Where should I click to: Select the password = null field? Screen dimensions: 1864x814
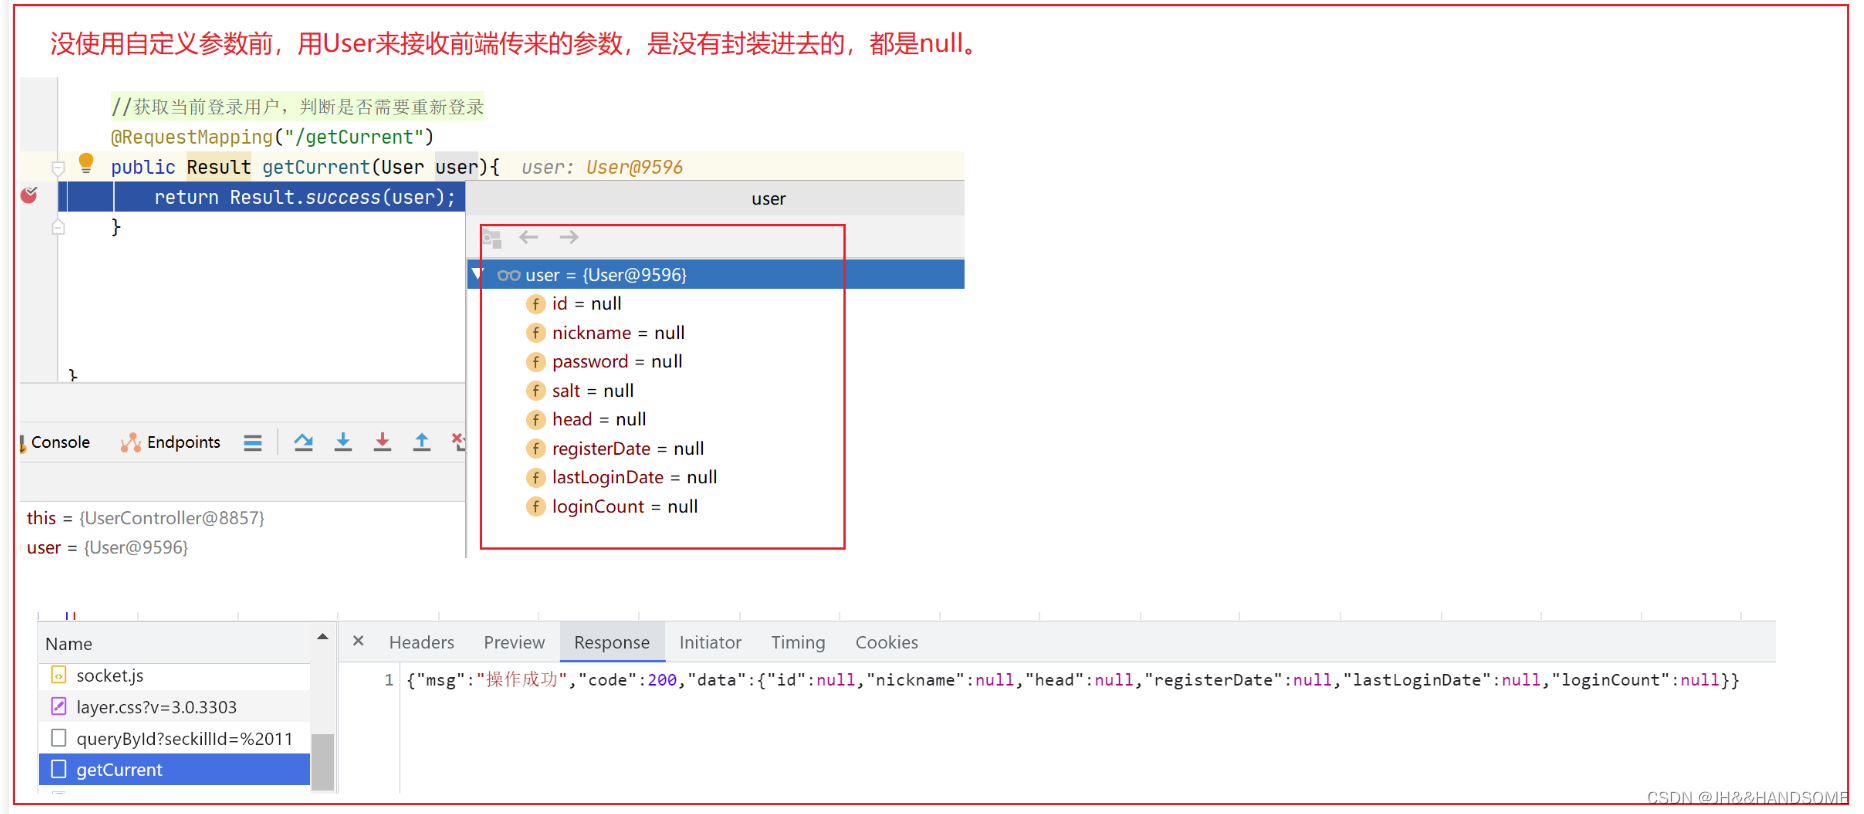coord(617,361)
